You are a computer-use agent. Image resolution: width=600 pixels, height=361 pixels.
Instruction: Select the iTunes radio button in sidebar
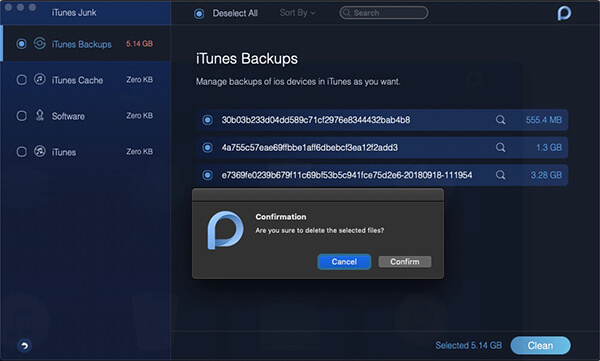[x=21, y=152]
